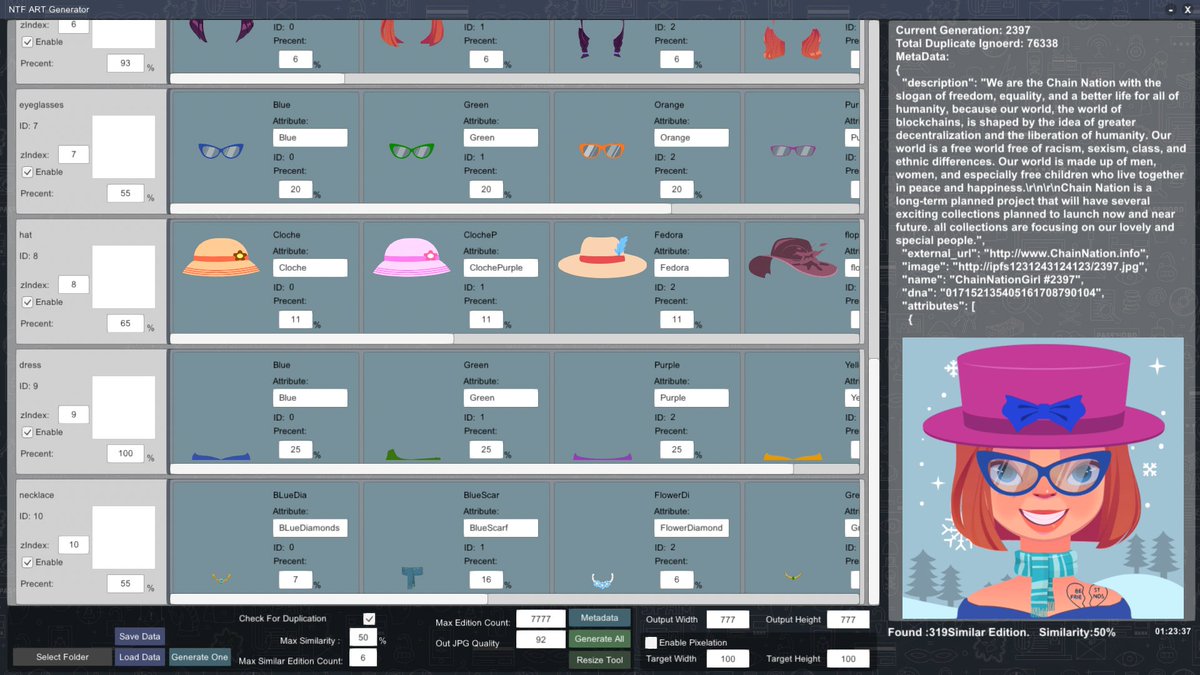Edit the necklace layer Precent field

(x=125, y=584)
